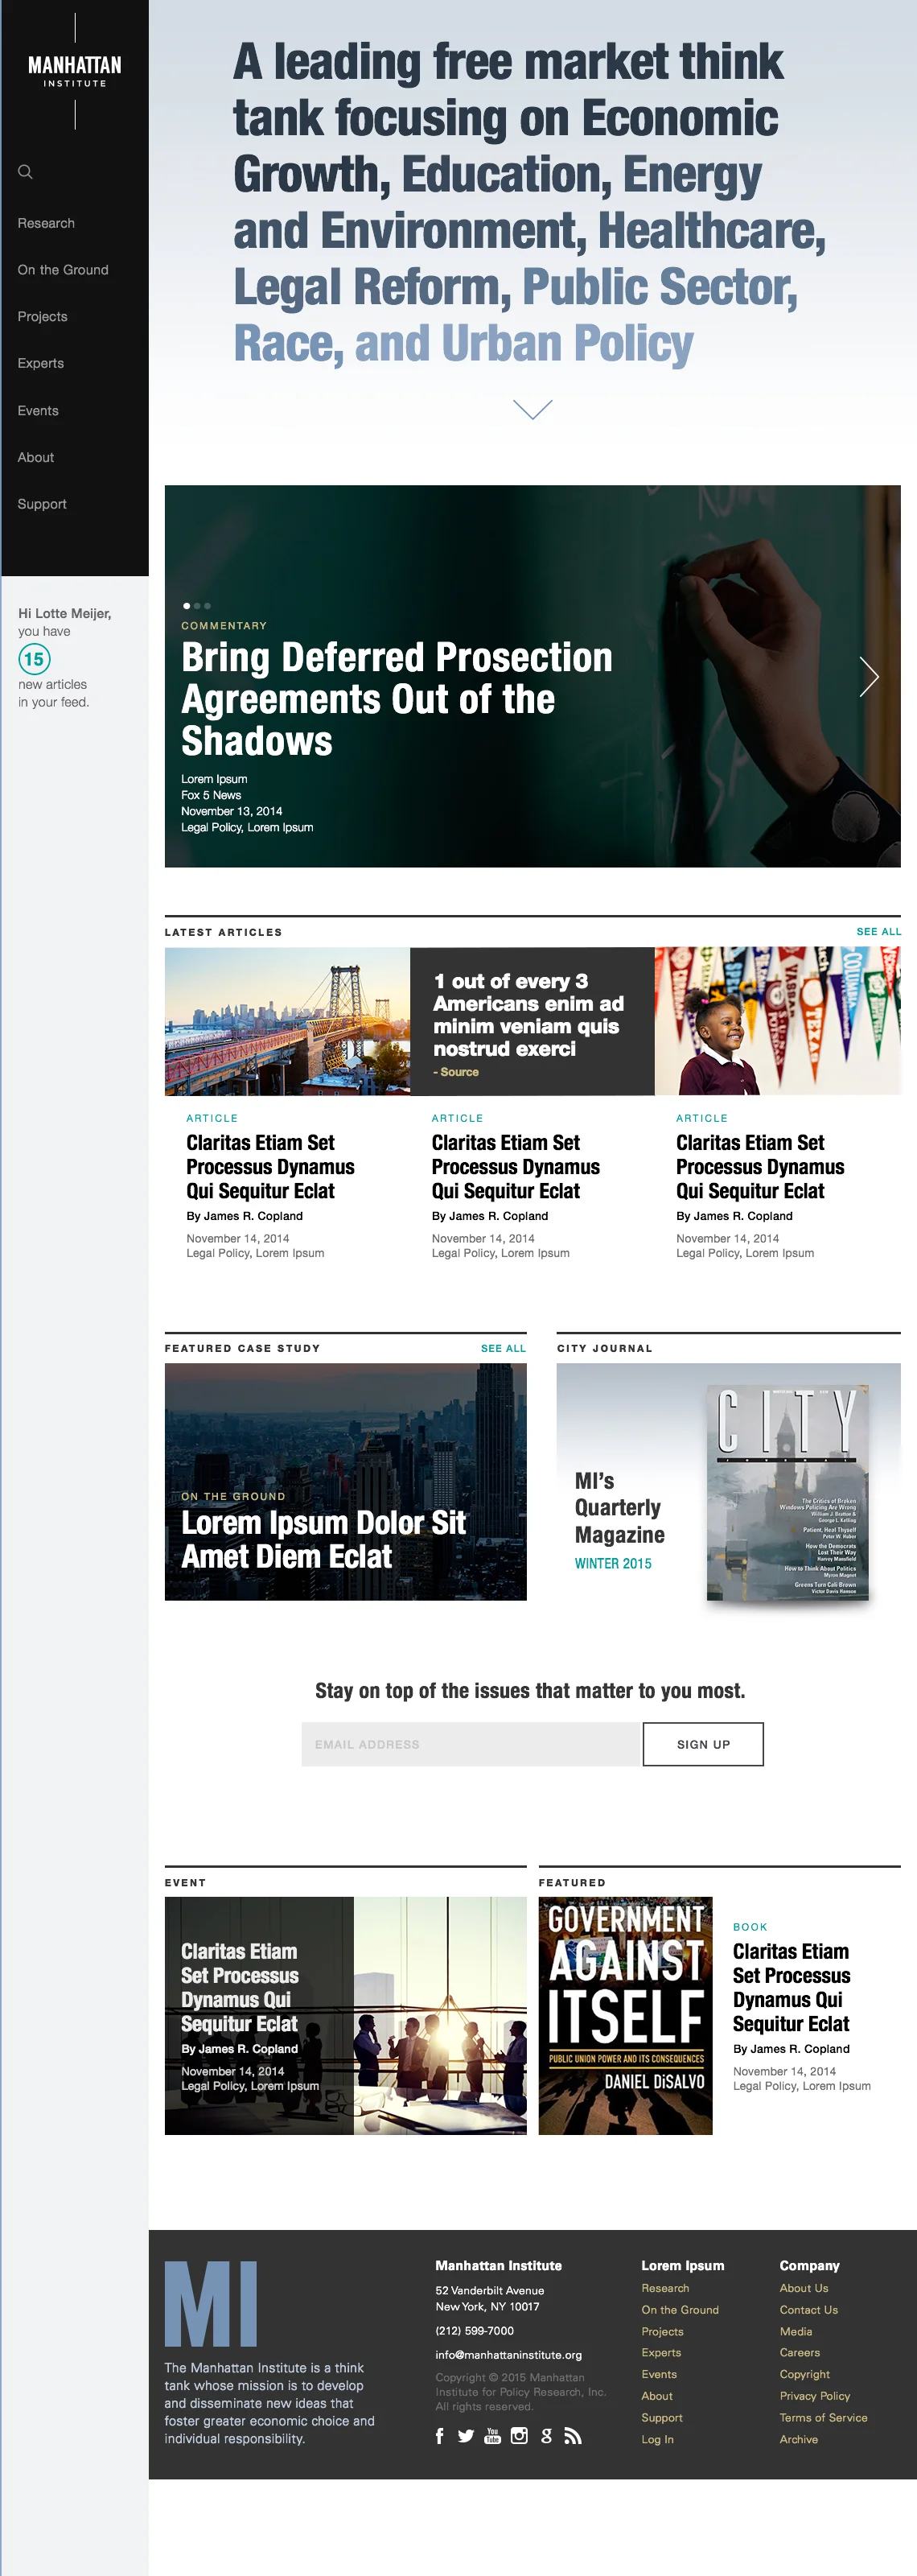Viewport: 917px width, 2576px height.
Task: Click the Winter 2015 issue link
Action: pyautogui.click(x=613, y=1563)
